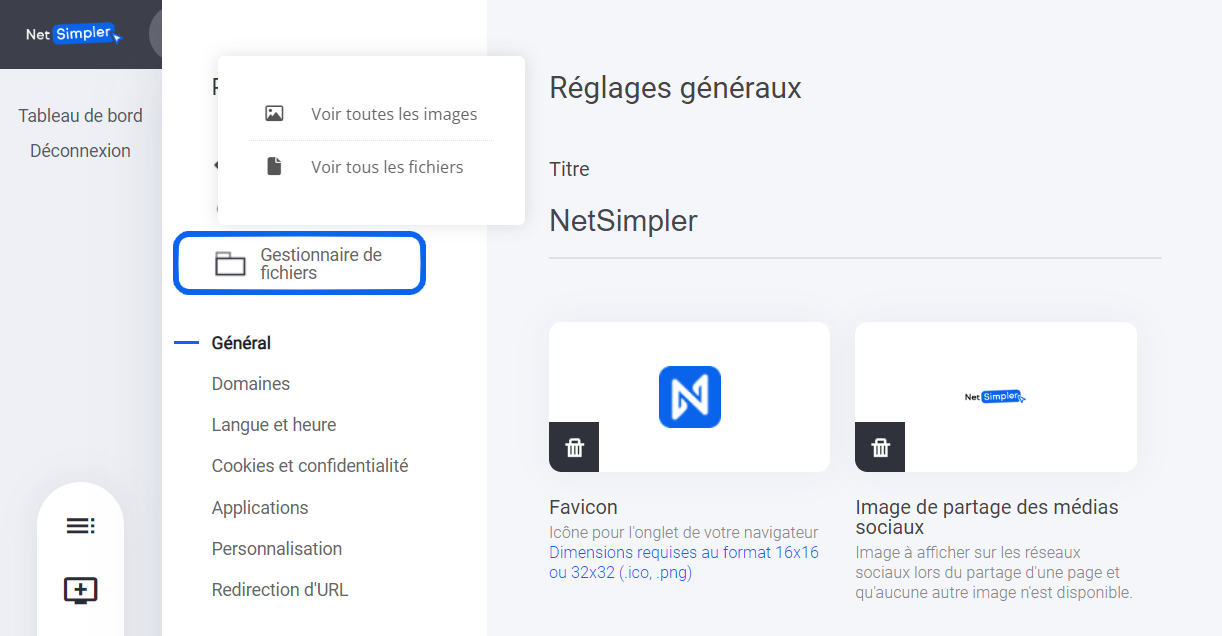Image resolution: width=1222 pixels, height=636 pixels.
Task: Open the Gestionnaire de fichiers folder icon
Action: pyautogui.click(x=230, y=264)
